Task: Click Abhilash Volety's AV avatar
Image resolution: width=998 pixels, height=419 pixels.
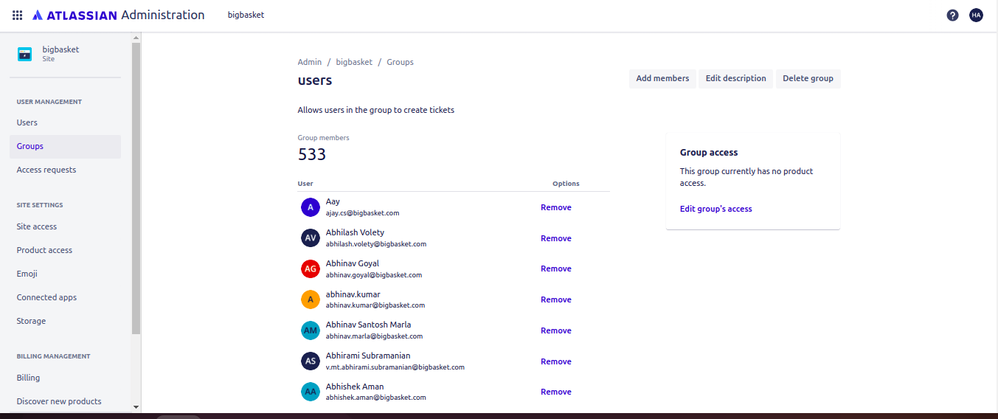Action: (310, 238)
